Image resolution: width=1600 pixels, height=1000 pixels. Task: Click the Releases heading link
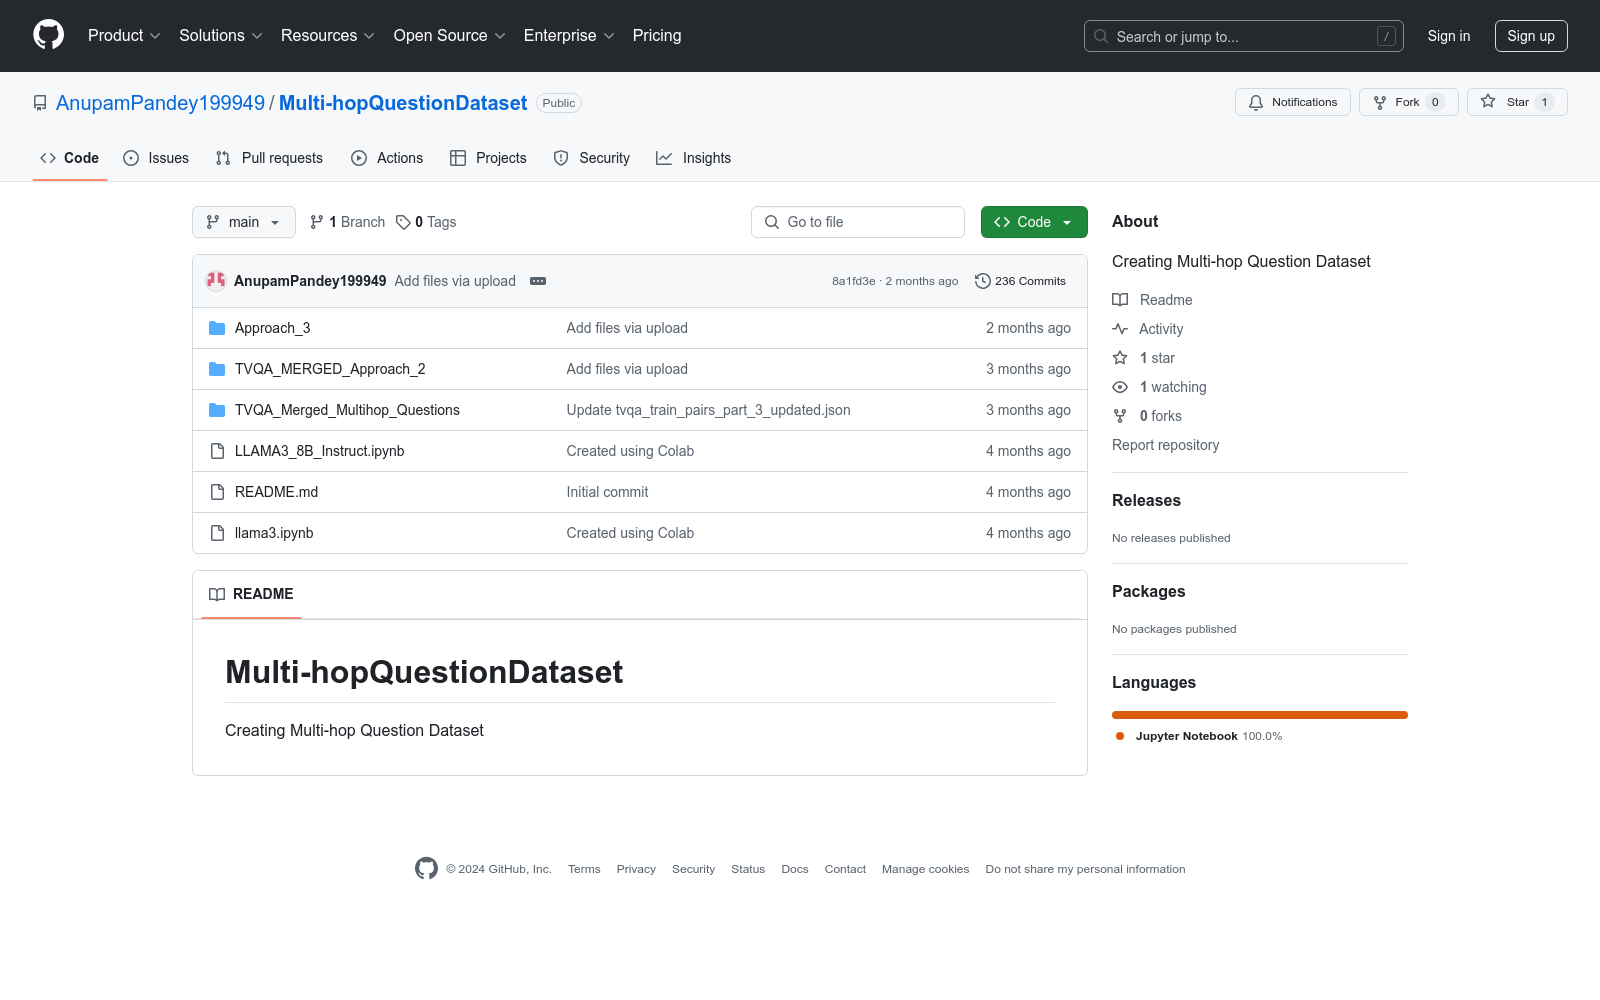(x=1146, y=501)
